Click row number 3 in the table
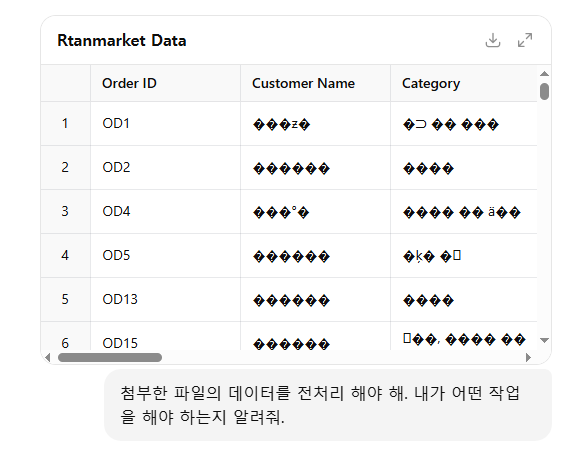Viewport: 576px width, 455px height. click(x=65, y=212)
